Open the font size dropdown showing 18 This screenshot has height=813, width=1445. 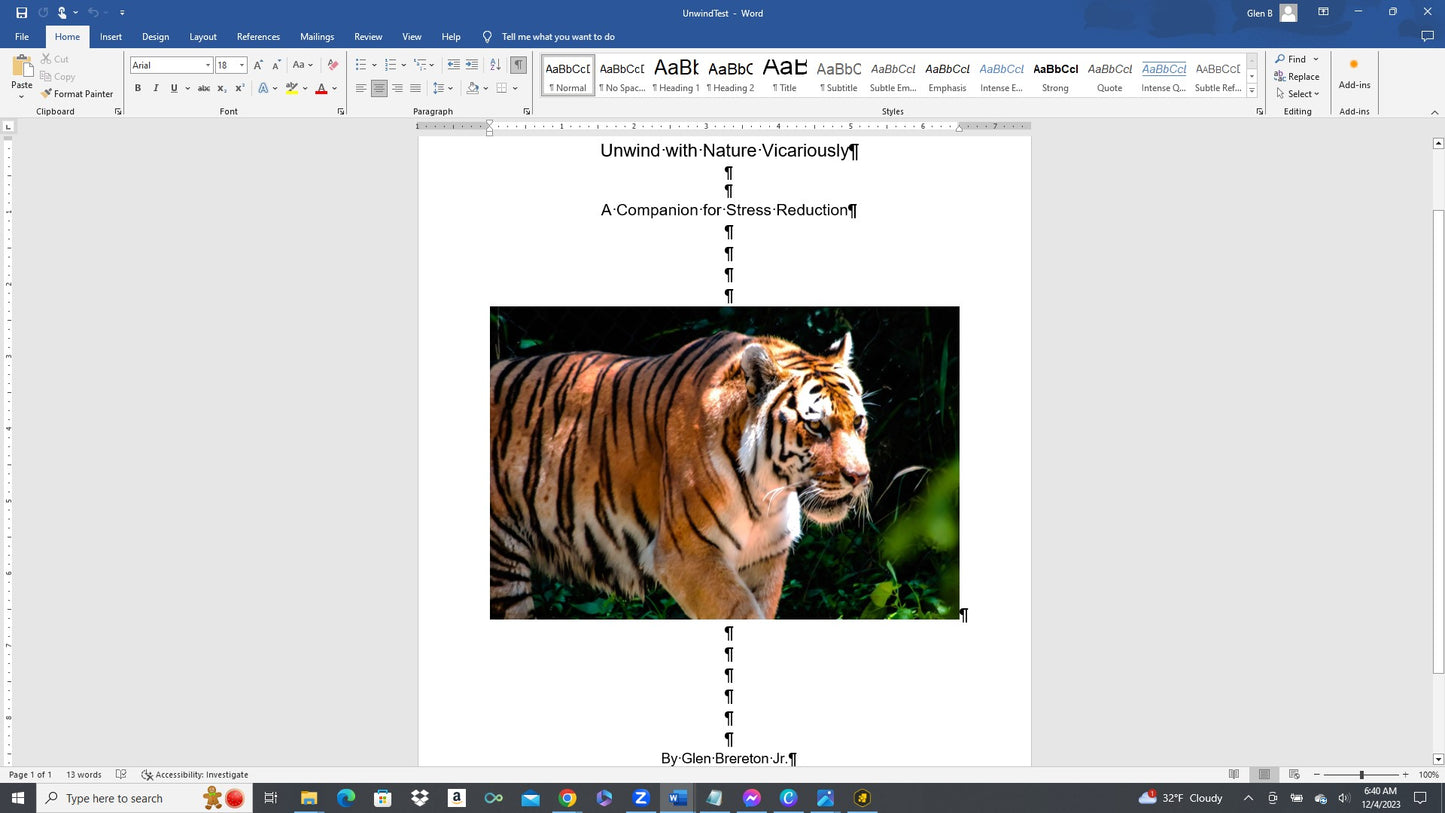click(242, 65)
